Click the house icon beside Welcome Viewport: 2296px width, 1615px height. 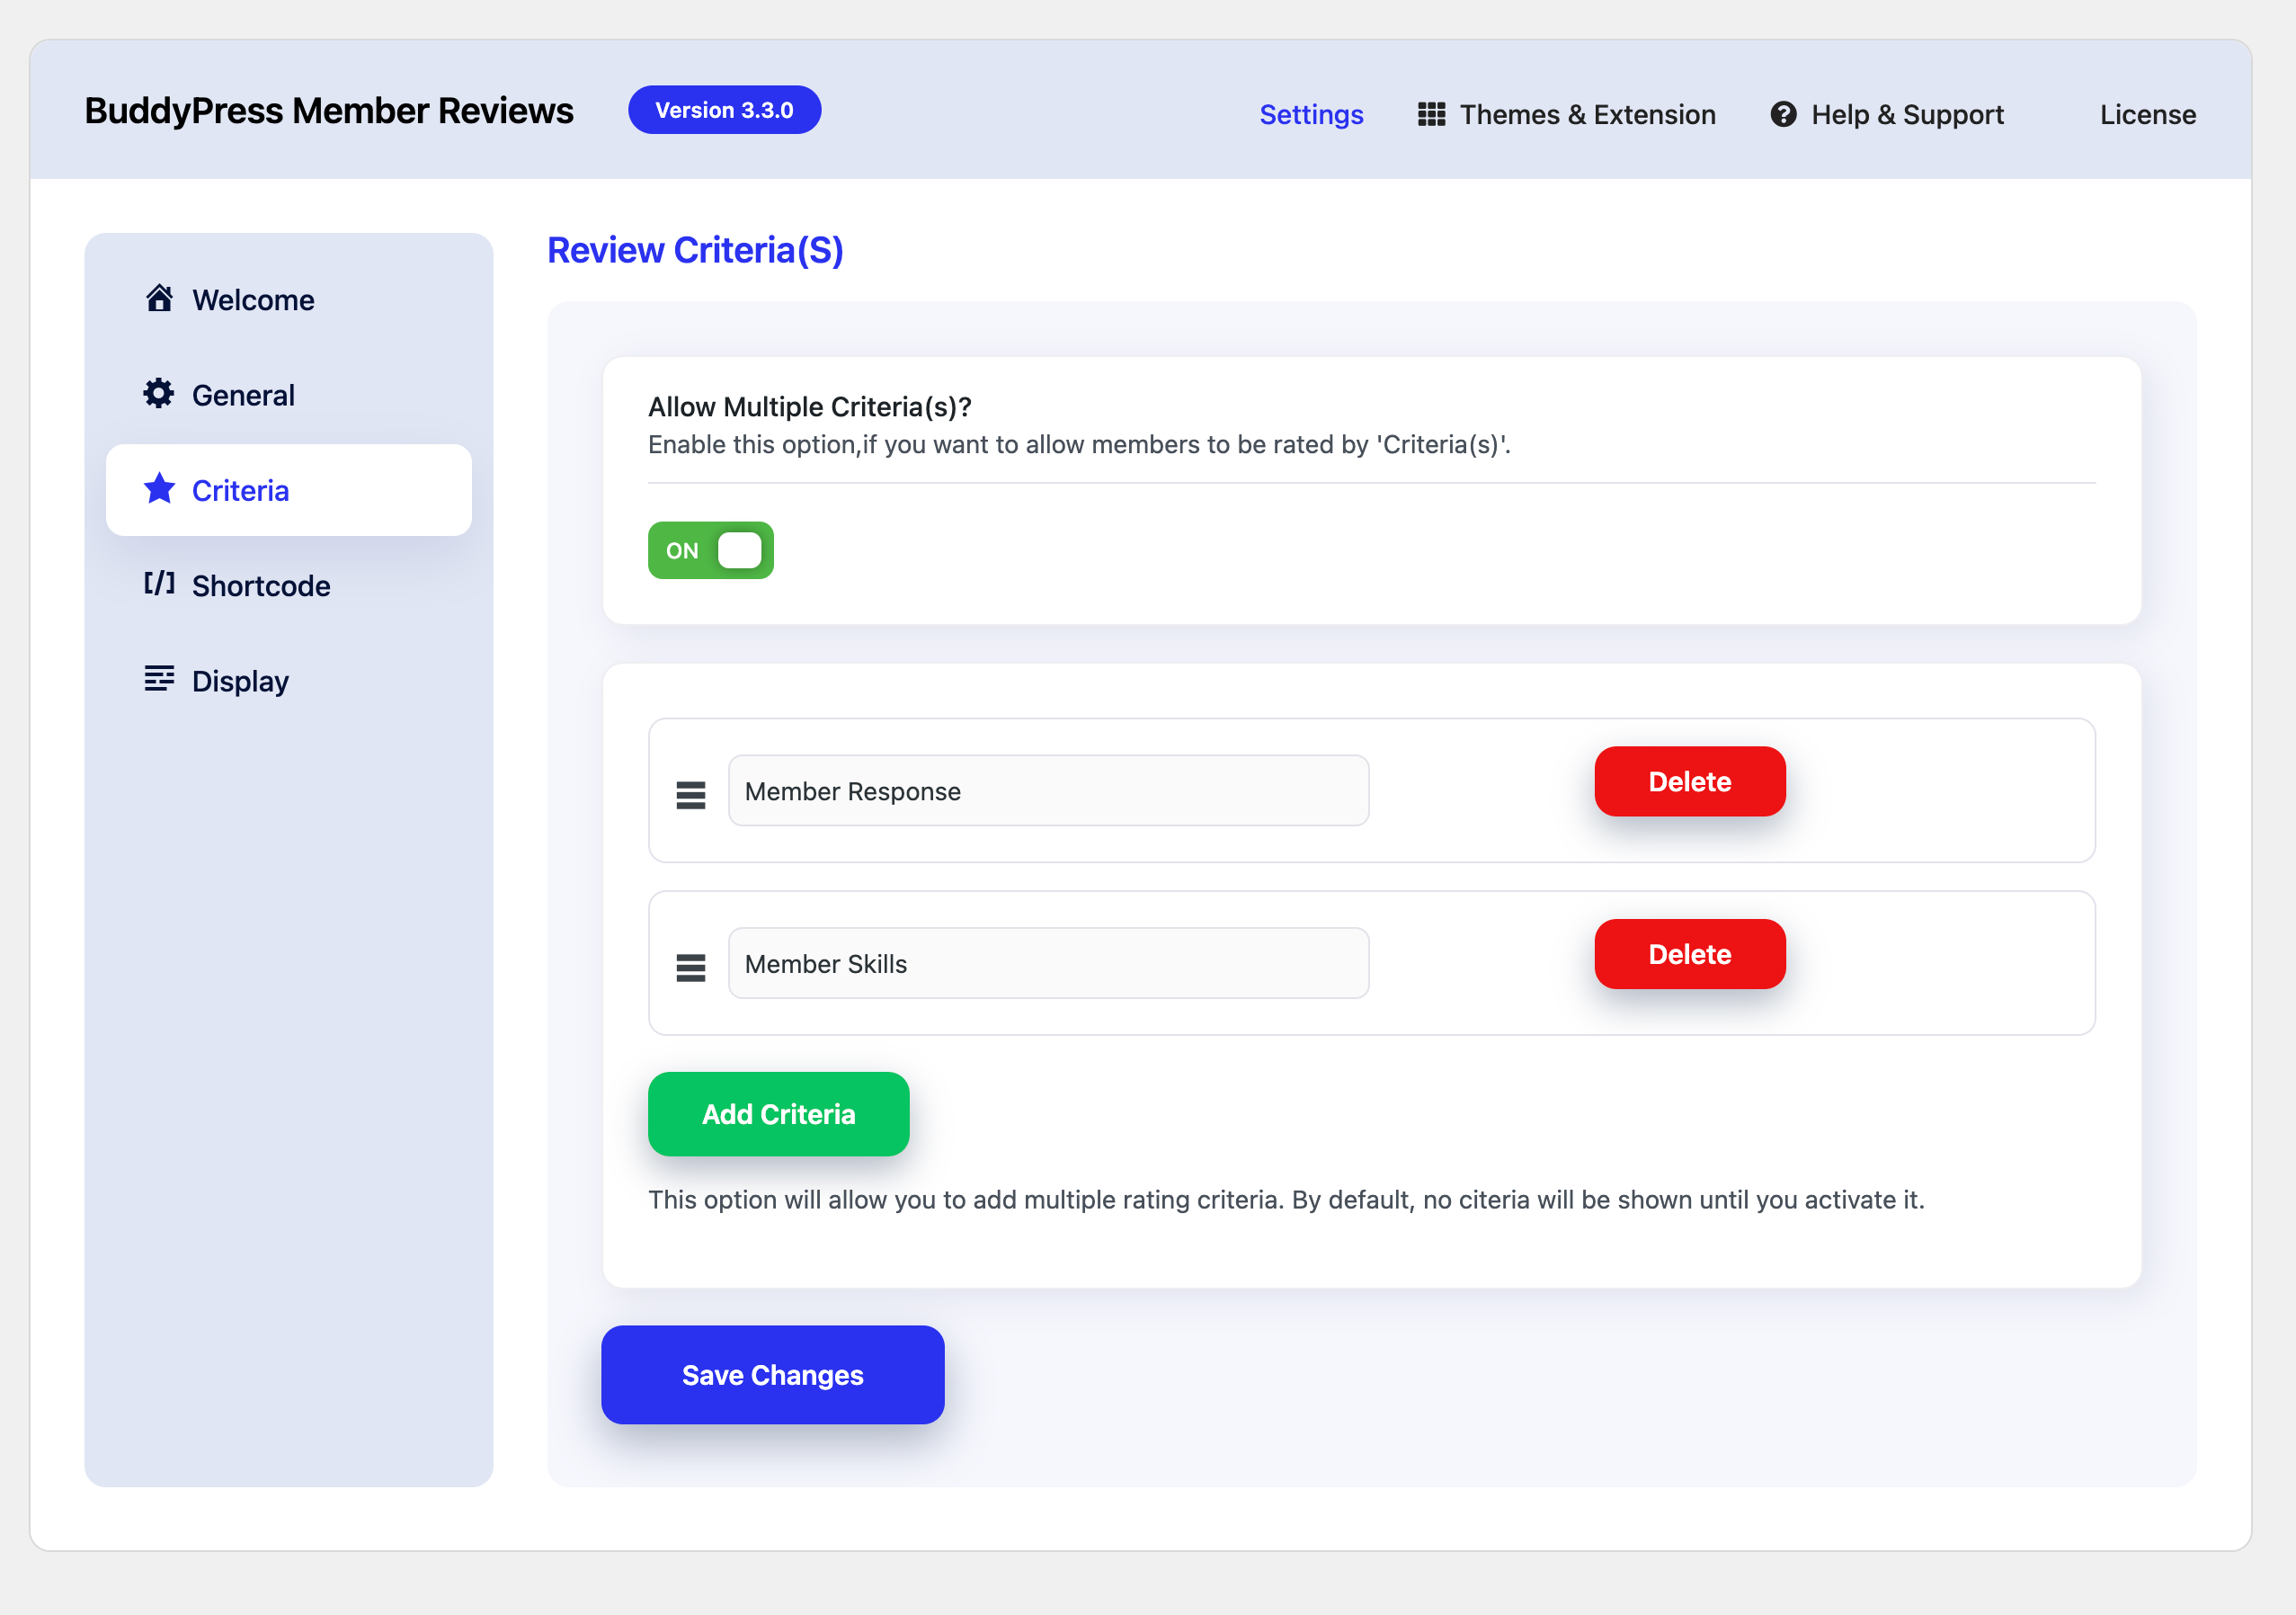point(159,299)
